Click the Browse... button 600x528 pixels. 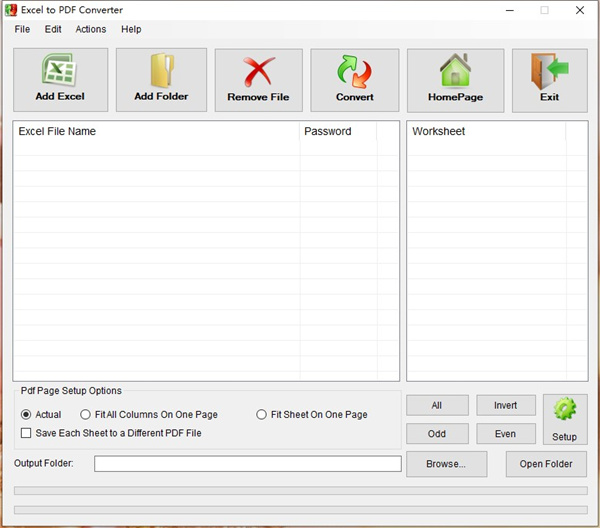click(x=447, y=464)
